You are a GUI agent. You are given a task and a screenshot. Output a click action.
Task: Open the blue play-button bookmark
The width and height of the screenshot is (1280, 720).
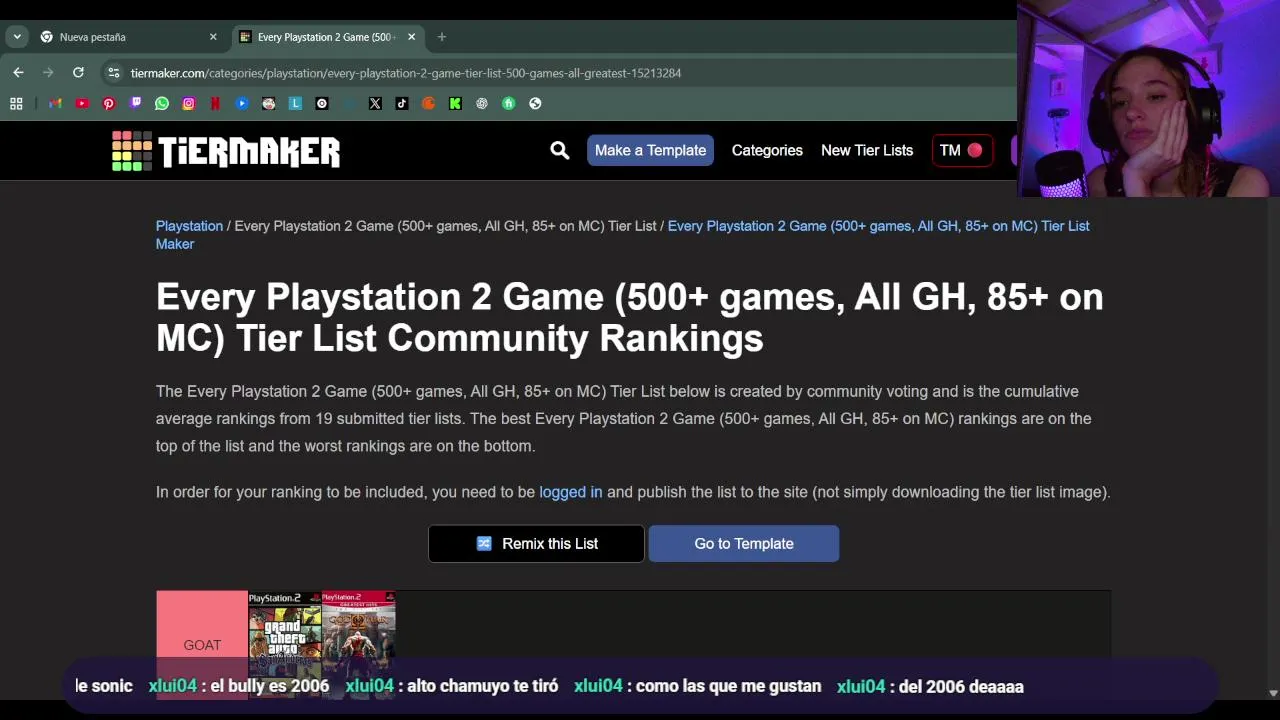click(242, 103)
